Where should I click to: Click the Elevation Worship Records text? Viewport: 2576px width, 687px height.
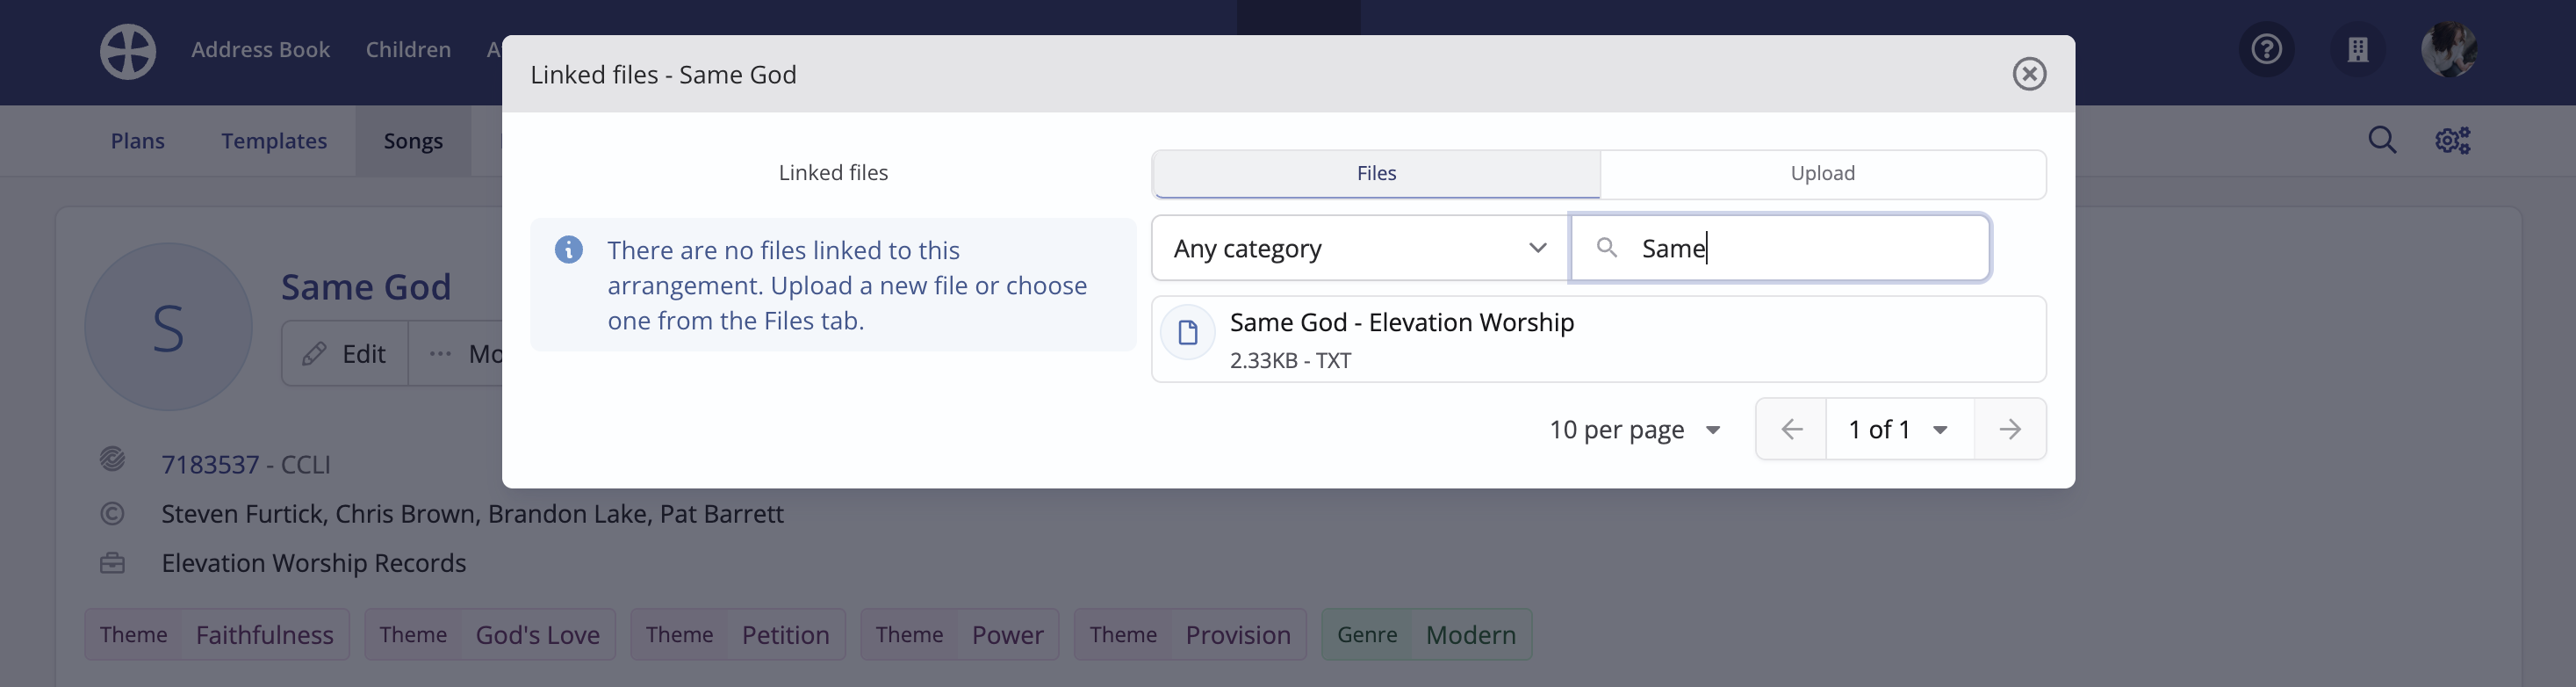tap(314, 563)
